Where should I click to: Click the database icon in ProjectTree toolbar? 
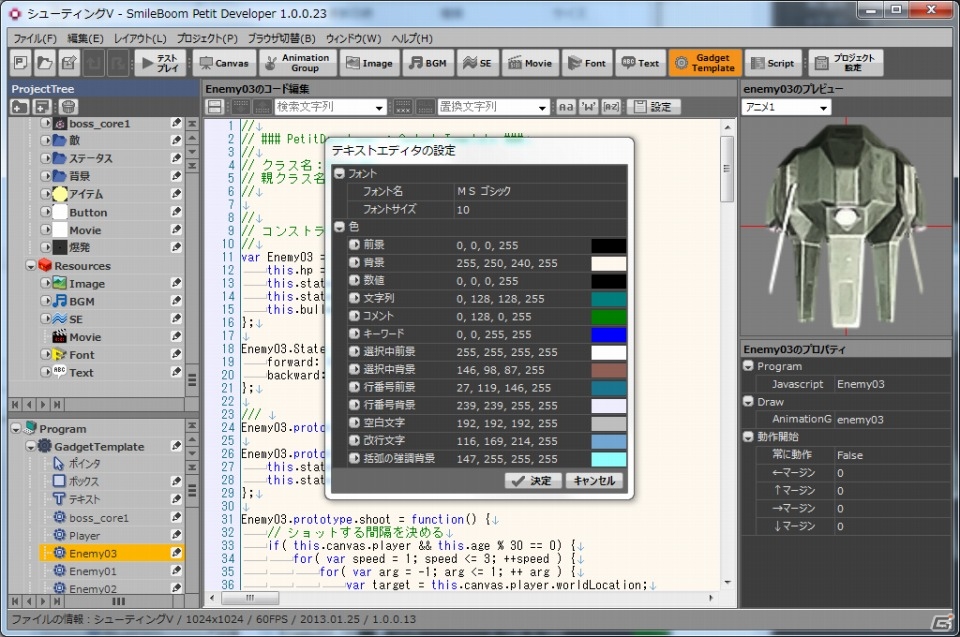click(x=68, y=107)
